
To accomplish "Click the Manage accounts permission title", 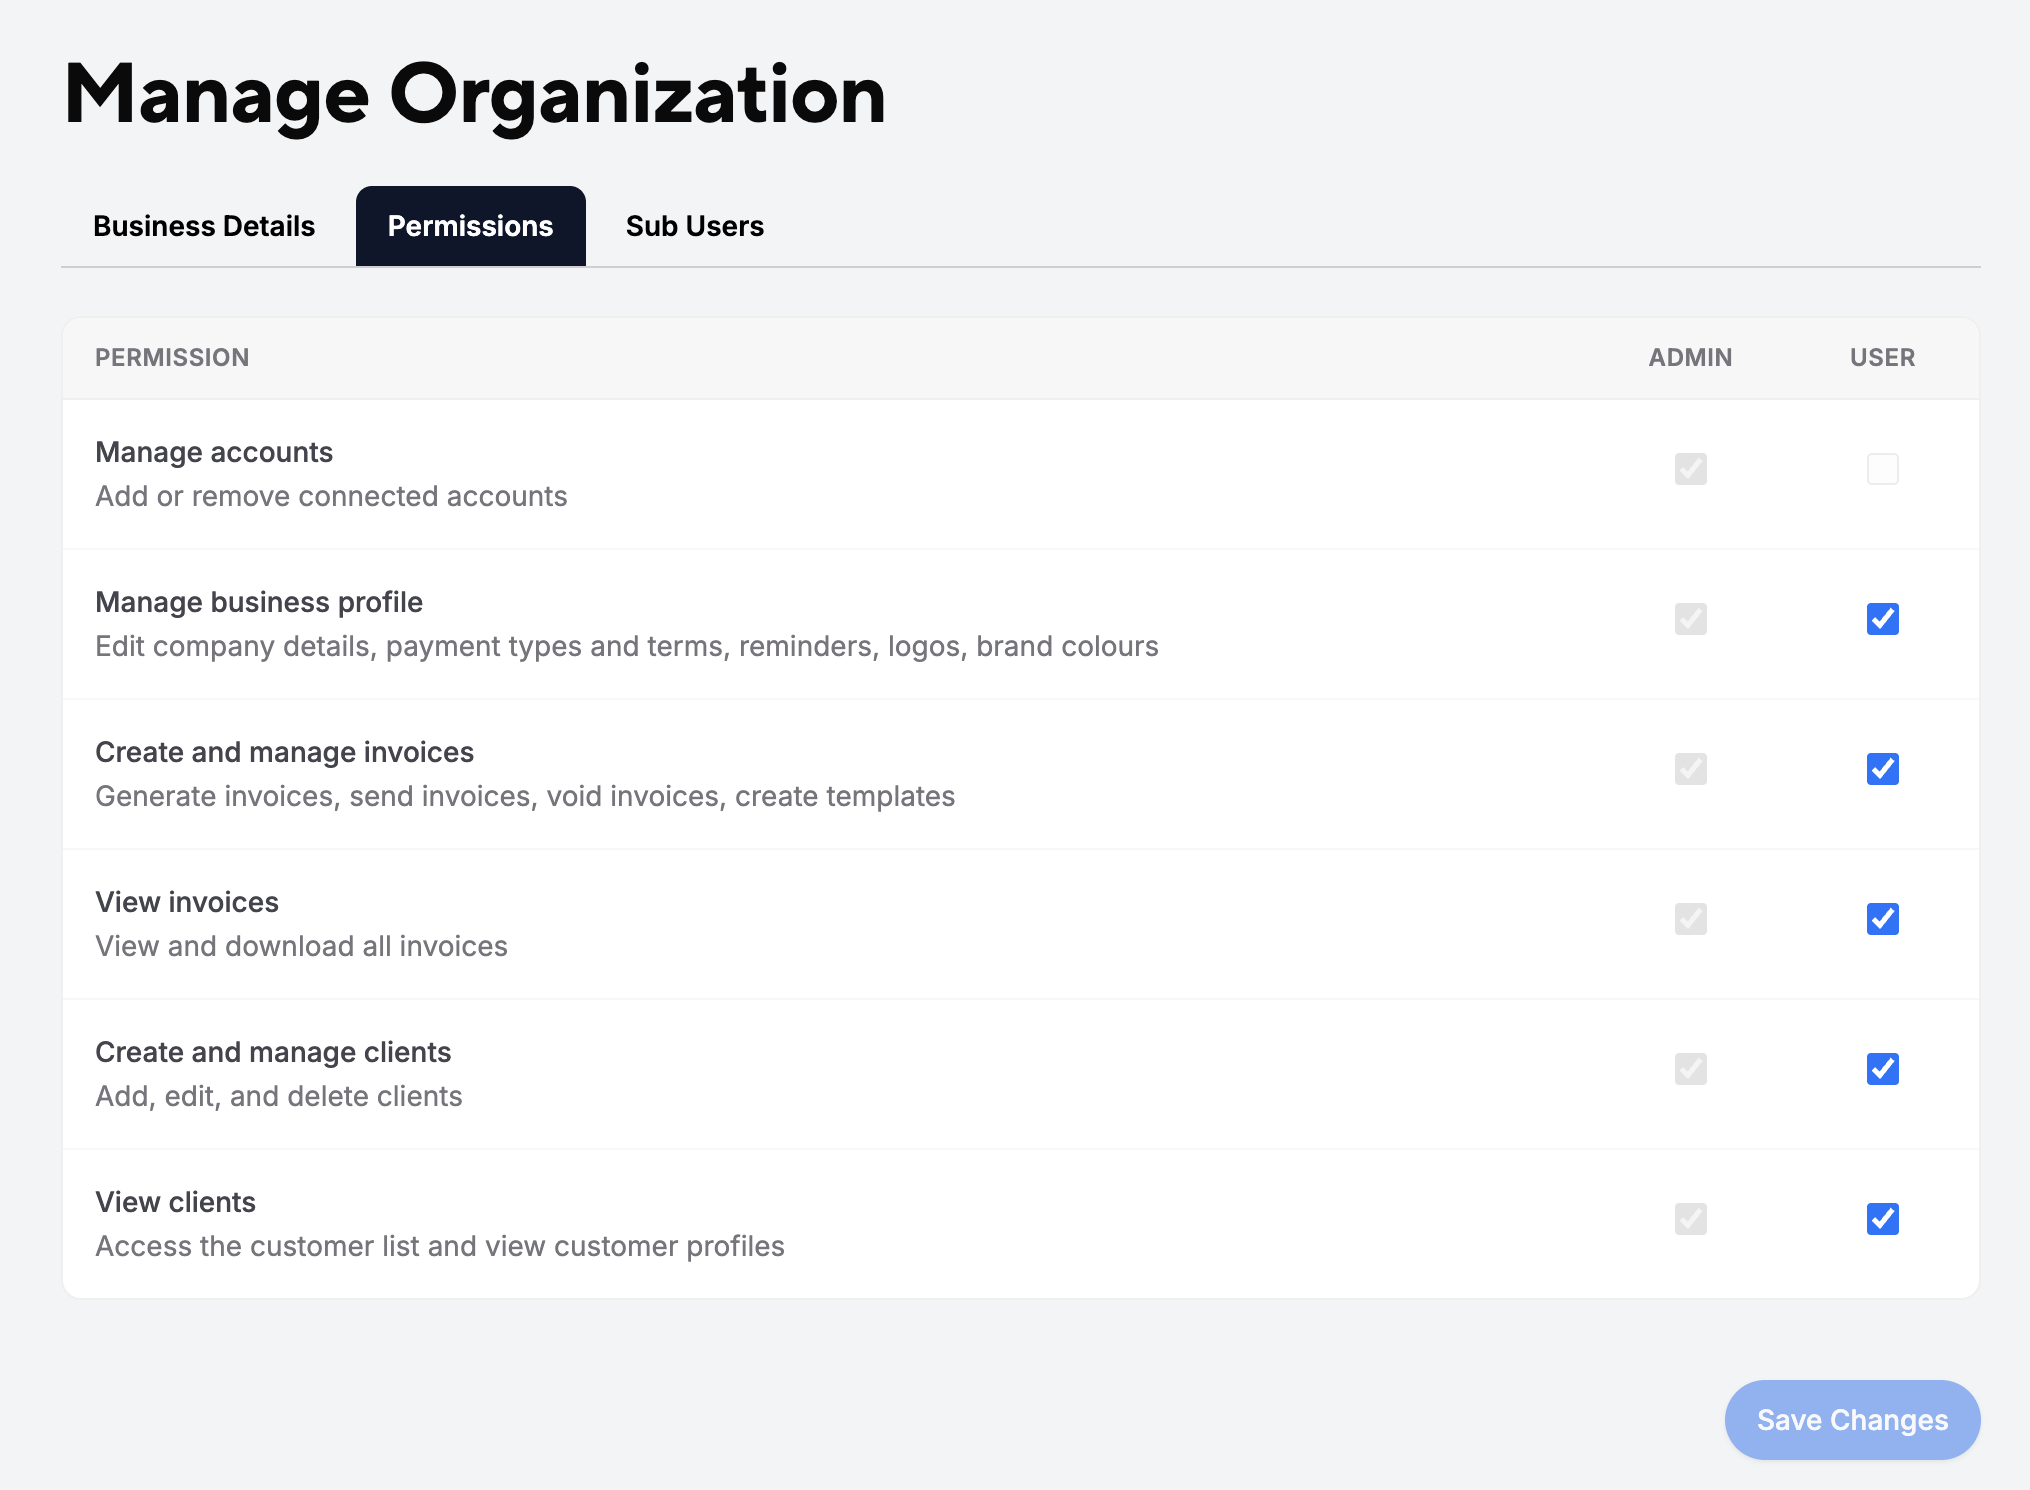I will tap(214, 452).
